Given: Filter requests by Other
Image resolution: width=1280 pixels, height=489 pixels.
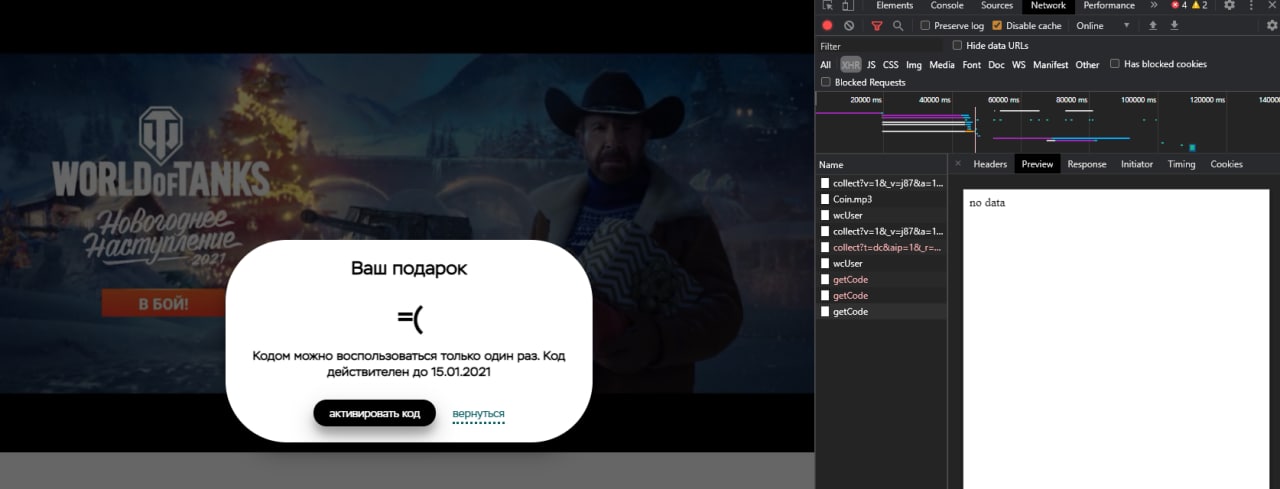Looking at the screenshot, I should click(x=1087, y=65).
